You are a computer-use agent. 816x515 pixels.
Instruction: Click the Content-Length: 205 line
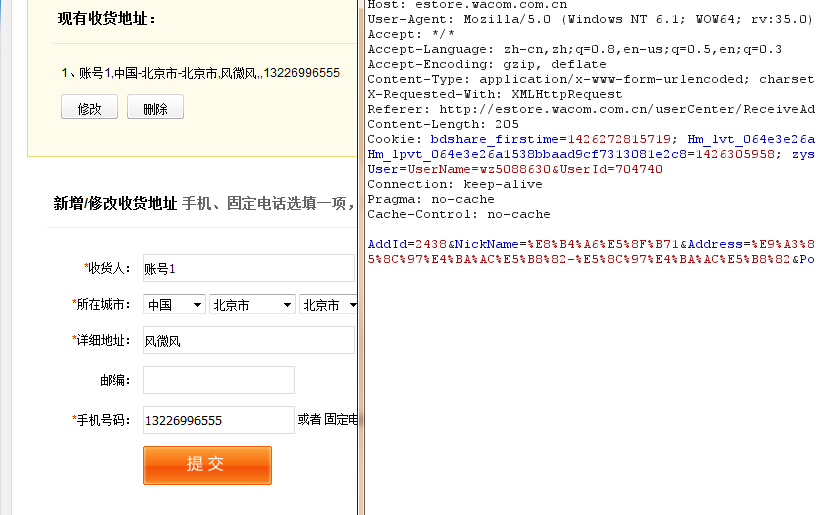click(x=443, y=124)
